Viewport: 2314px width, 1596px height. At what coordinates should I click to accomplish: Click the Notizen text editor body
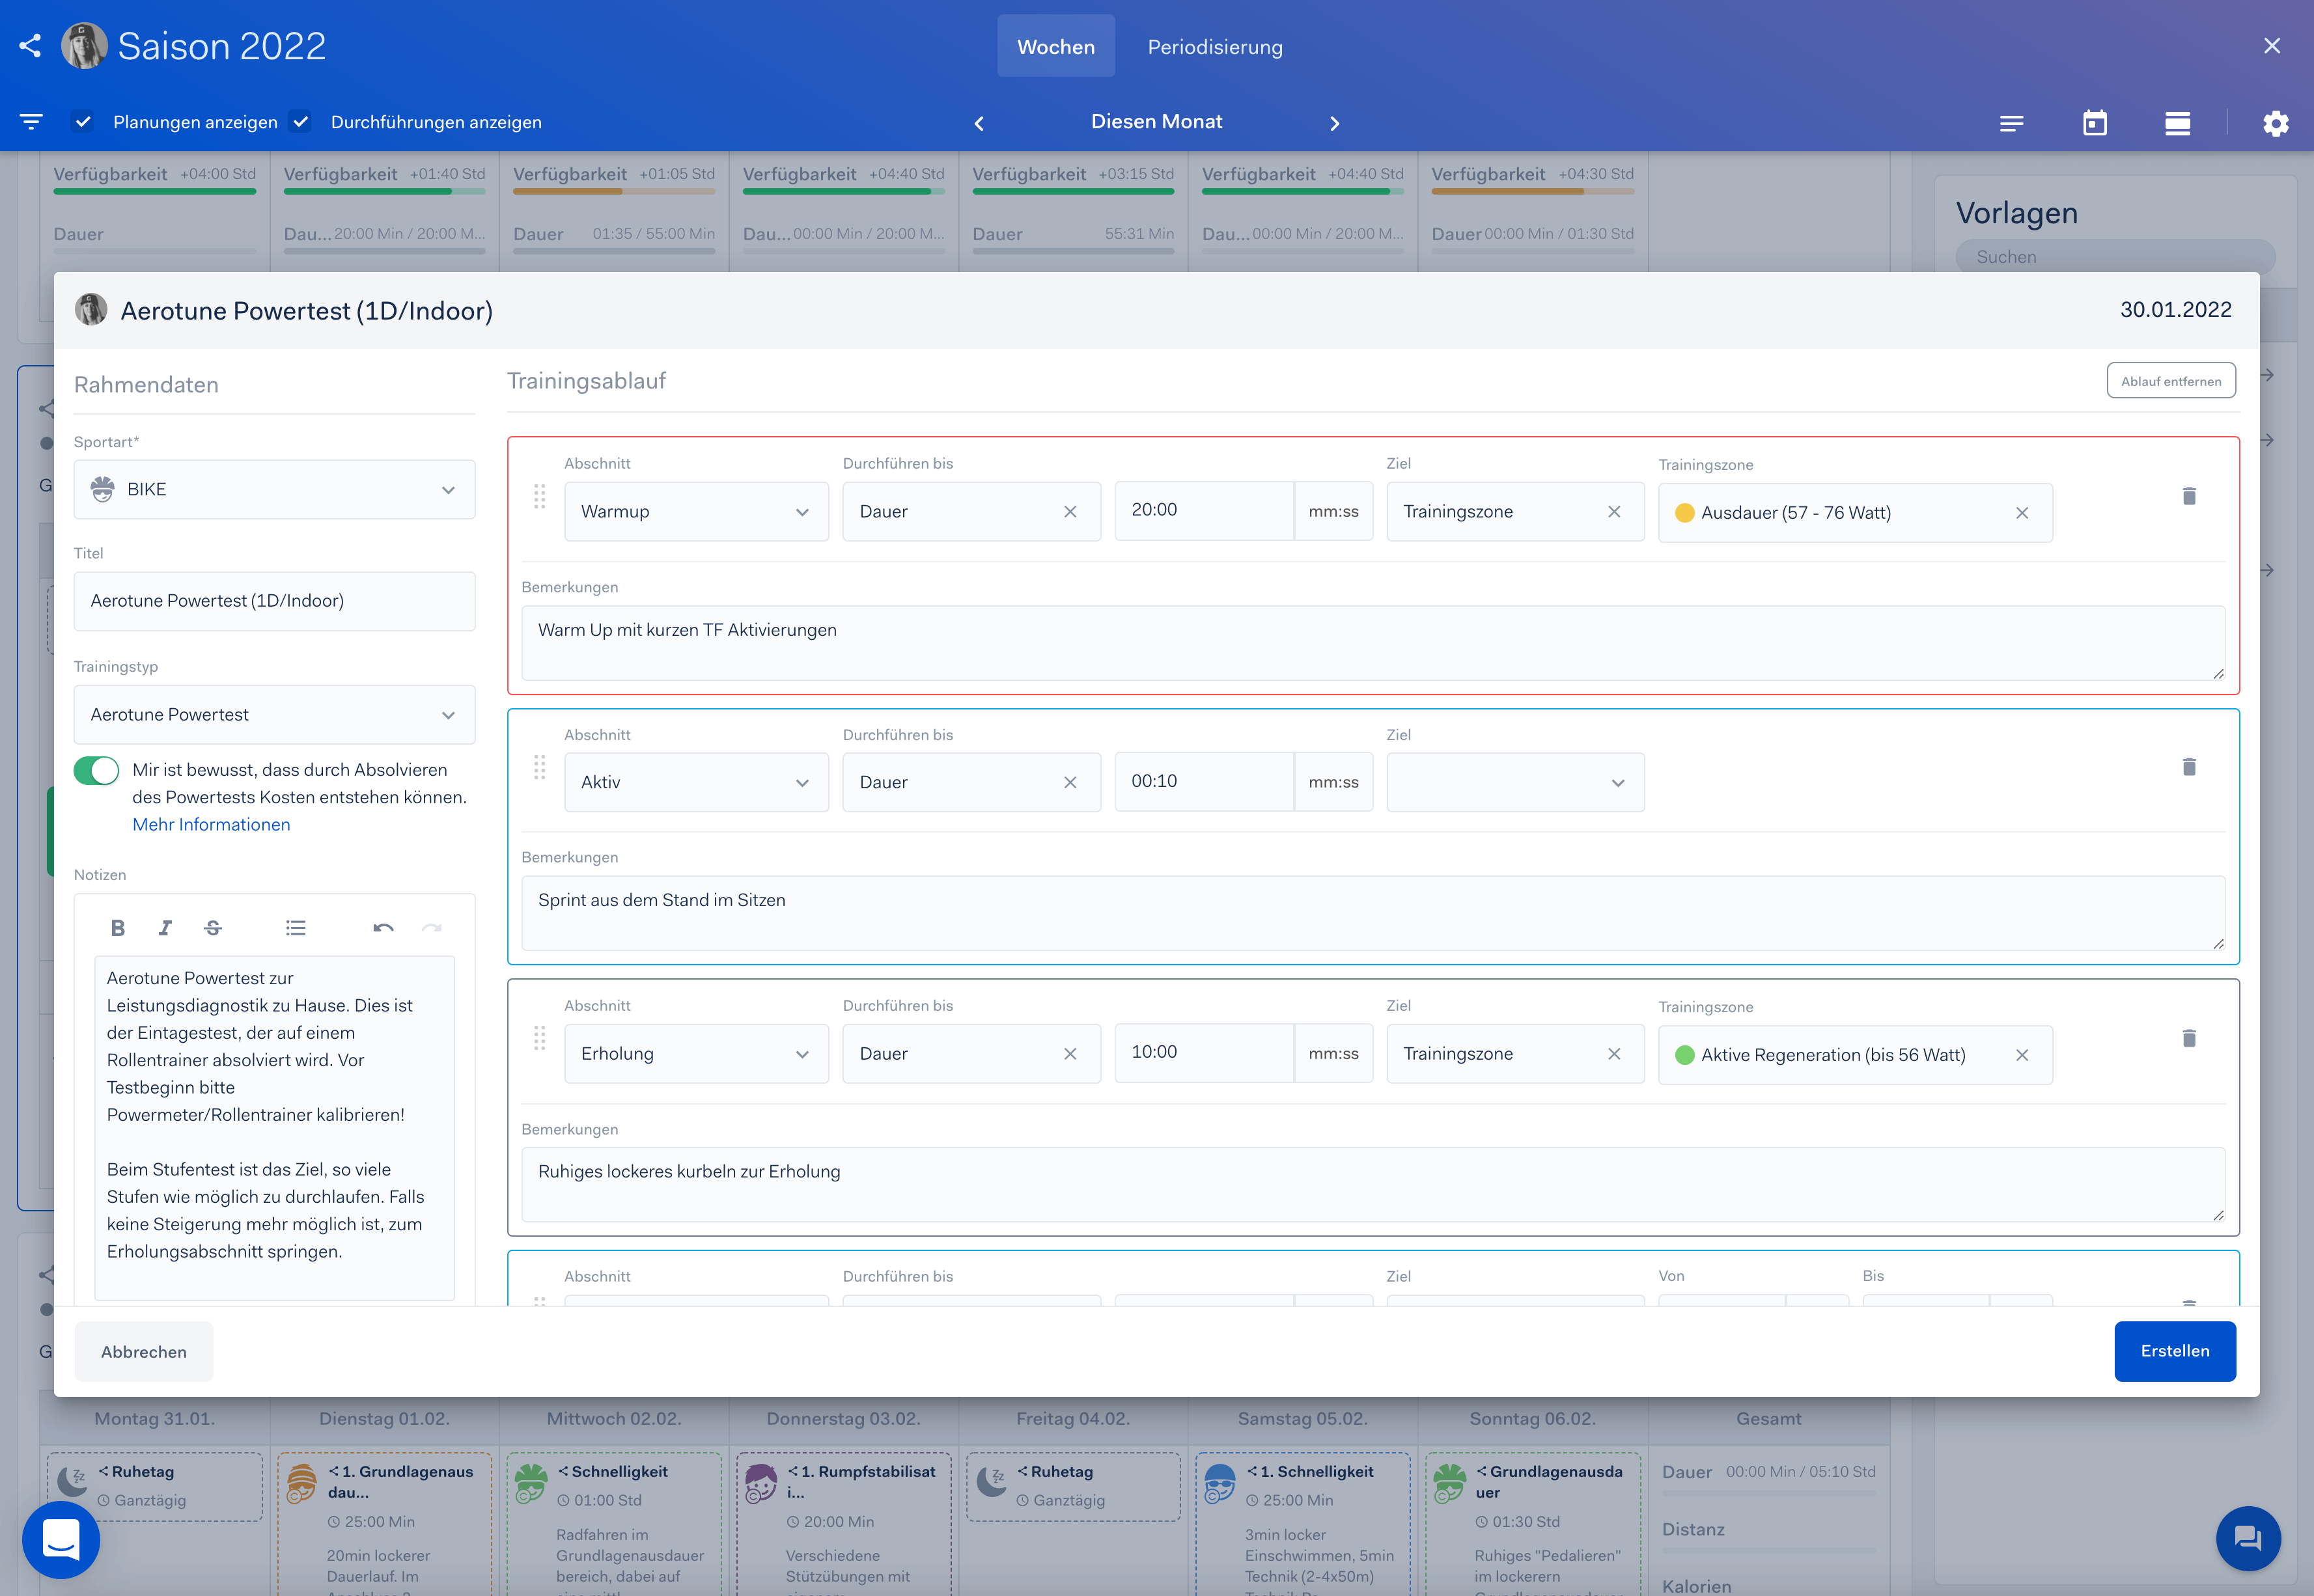click(x=274, y=1128)
